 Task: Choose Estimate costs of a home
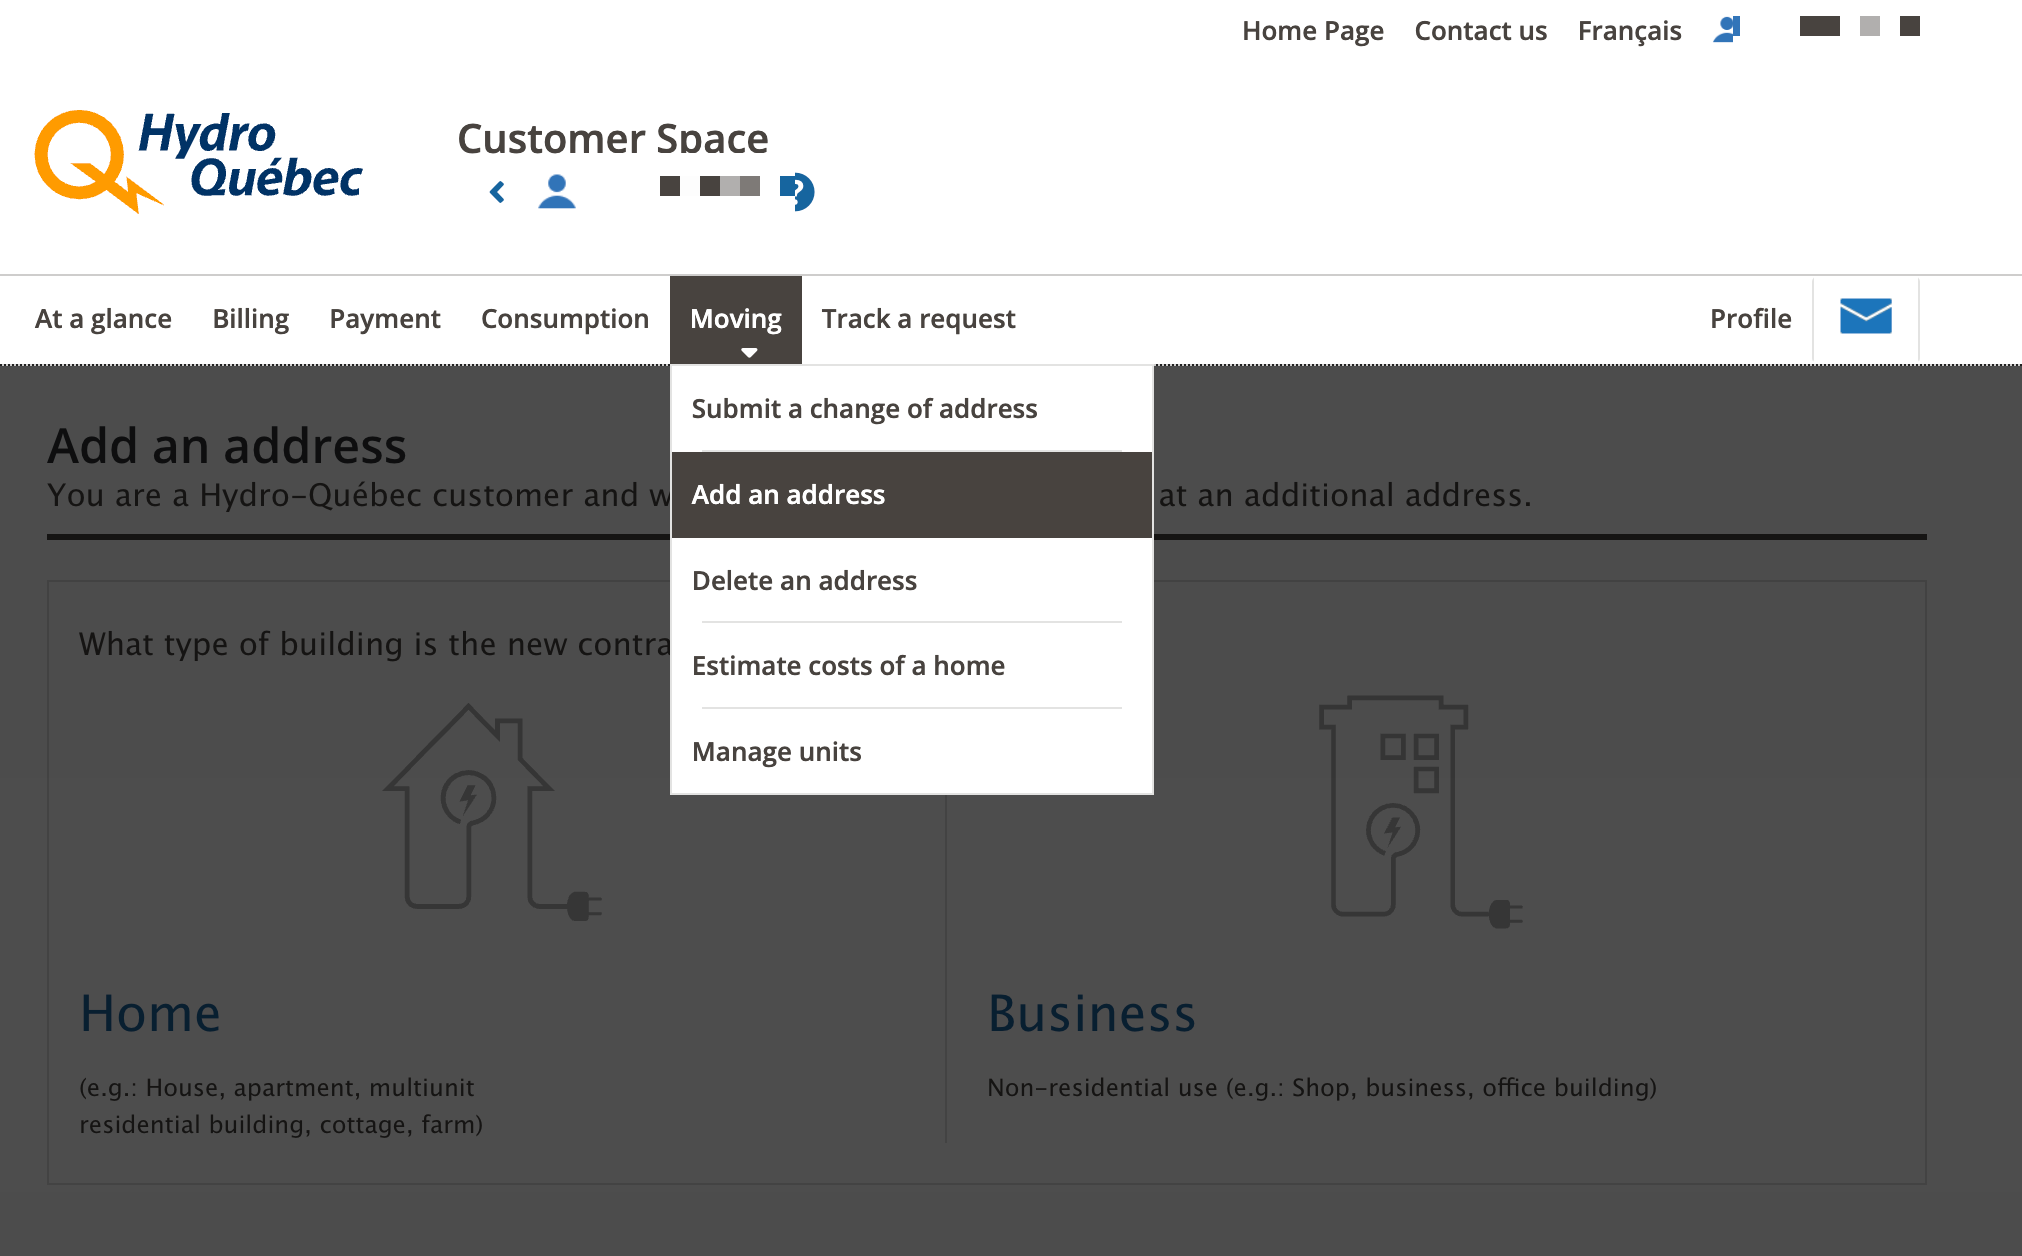[x=912, y=666]
